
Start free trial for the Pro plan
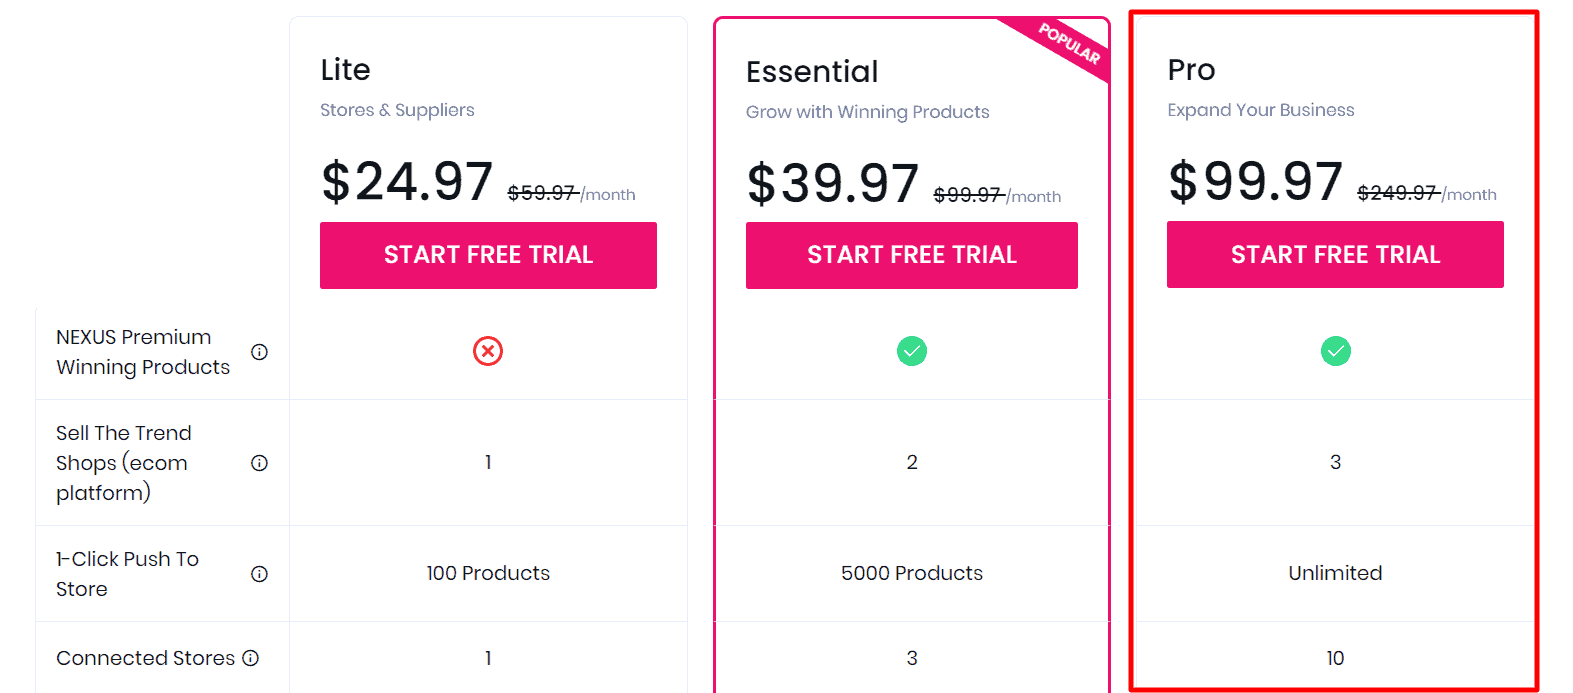pos(1335,254)
